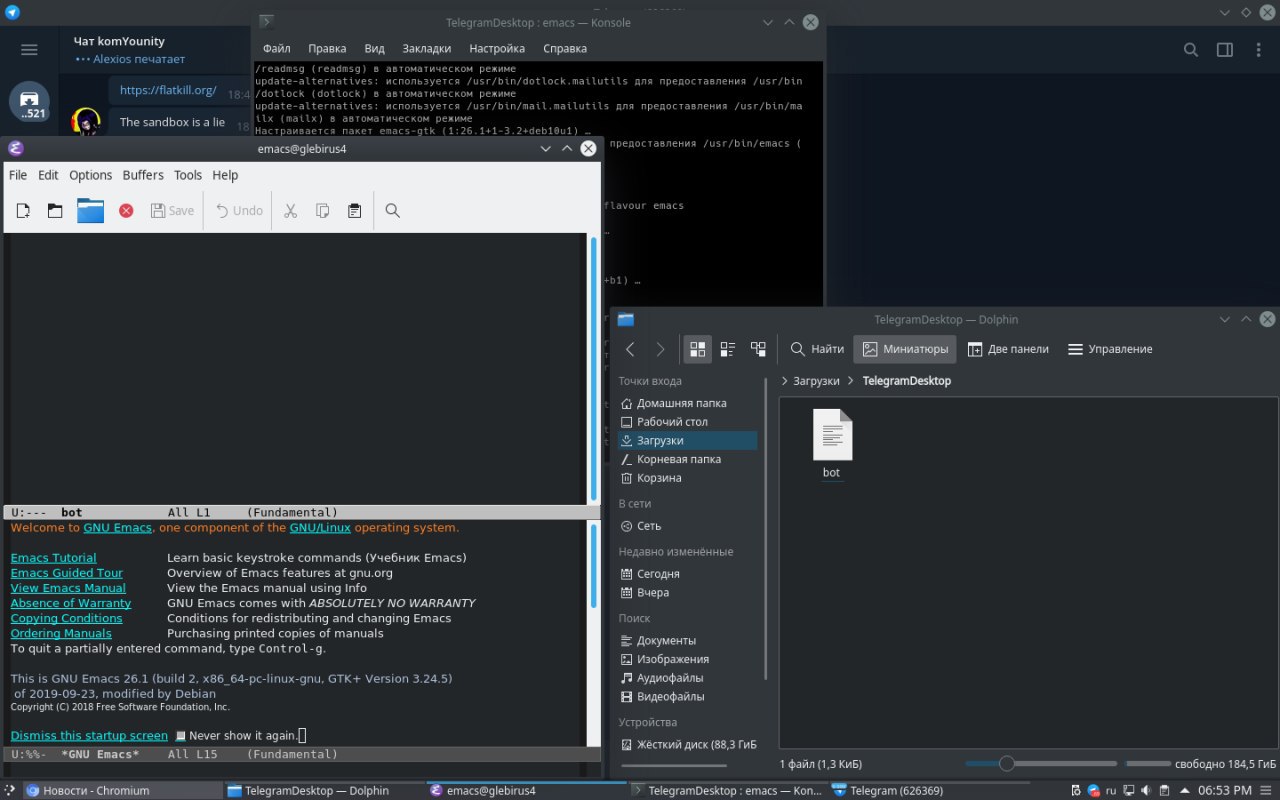
Task: Open directory with the blue folder icon in Emacs
Action: click(x=91, y=211)
